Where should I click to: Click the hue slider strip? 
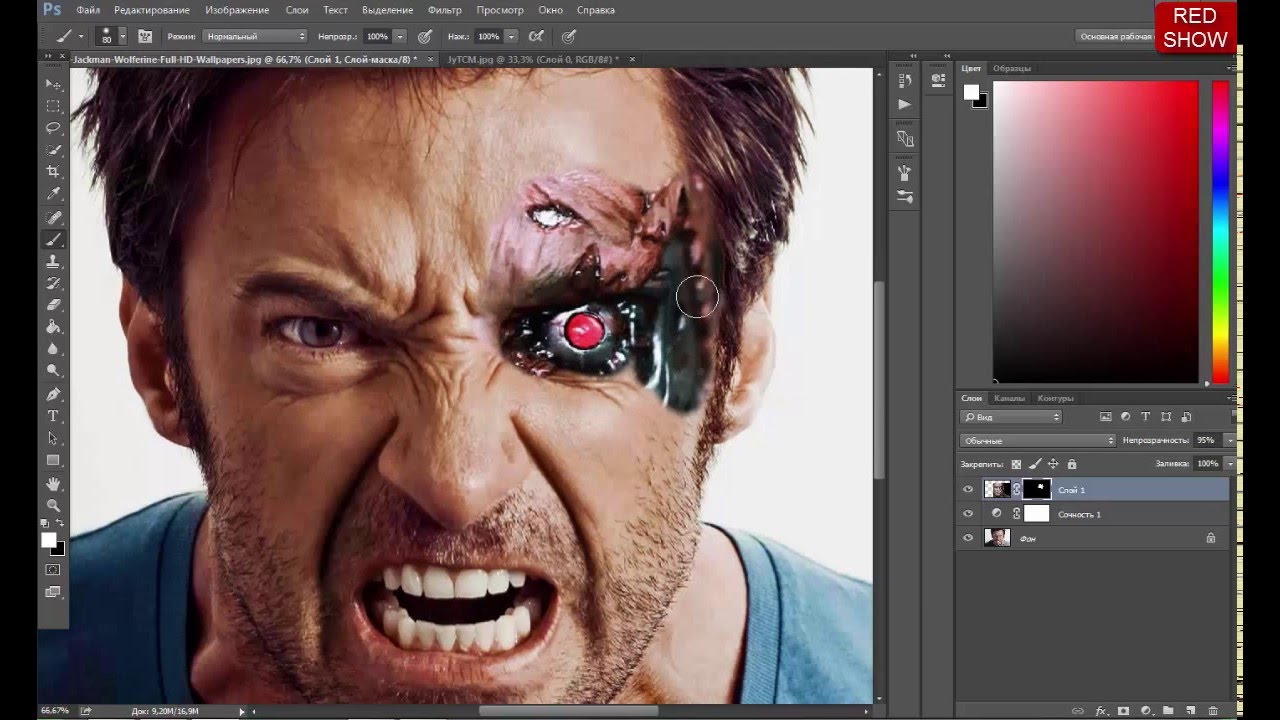pyautogui.click(x=1220, y=232)
